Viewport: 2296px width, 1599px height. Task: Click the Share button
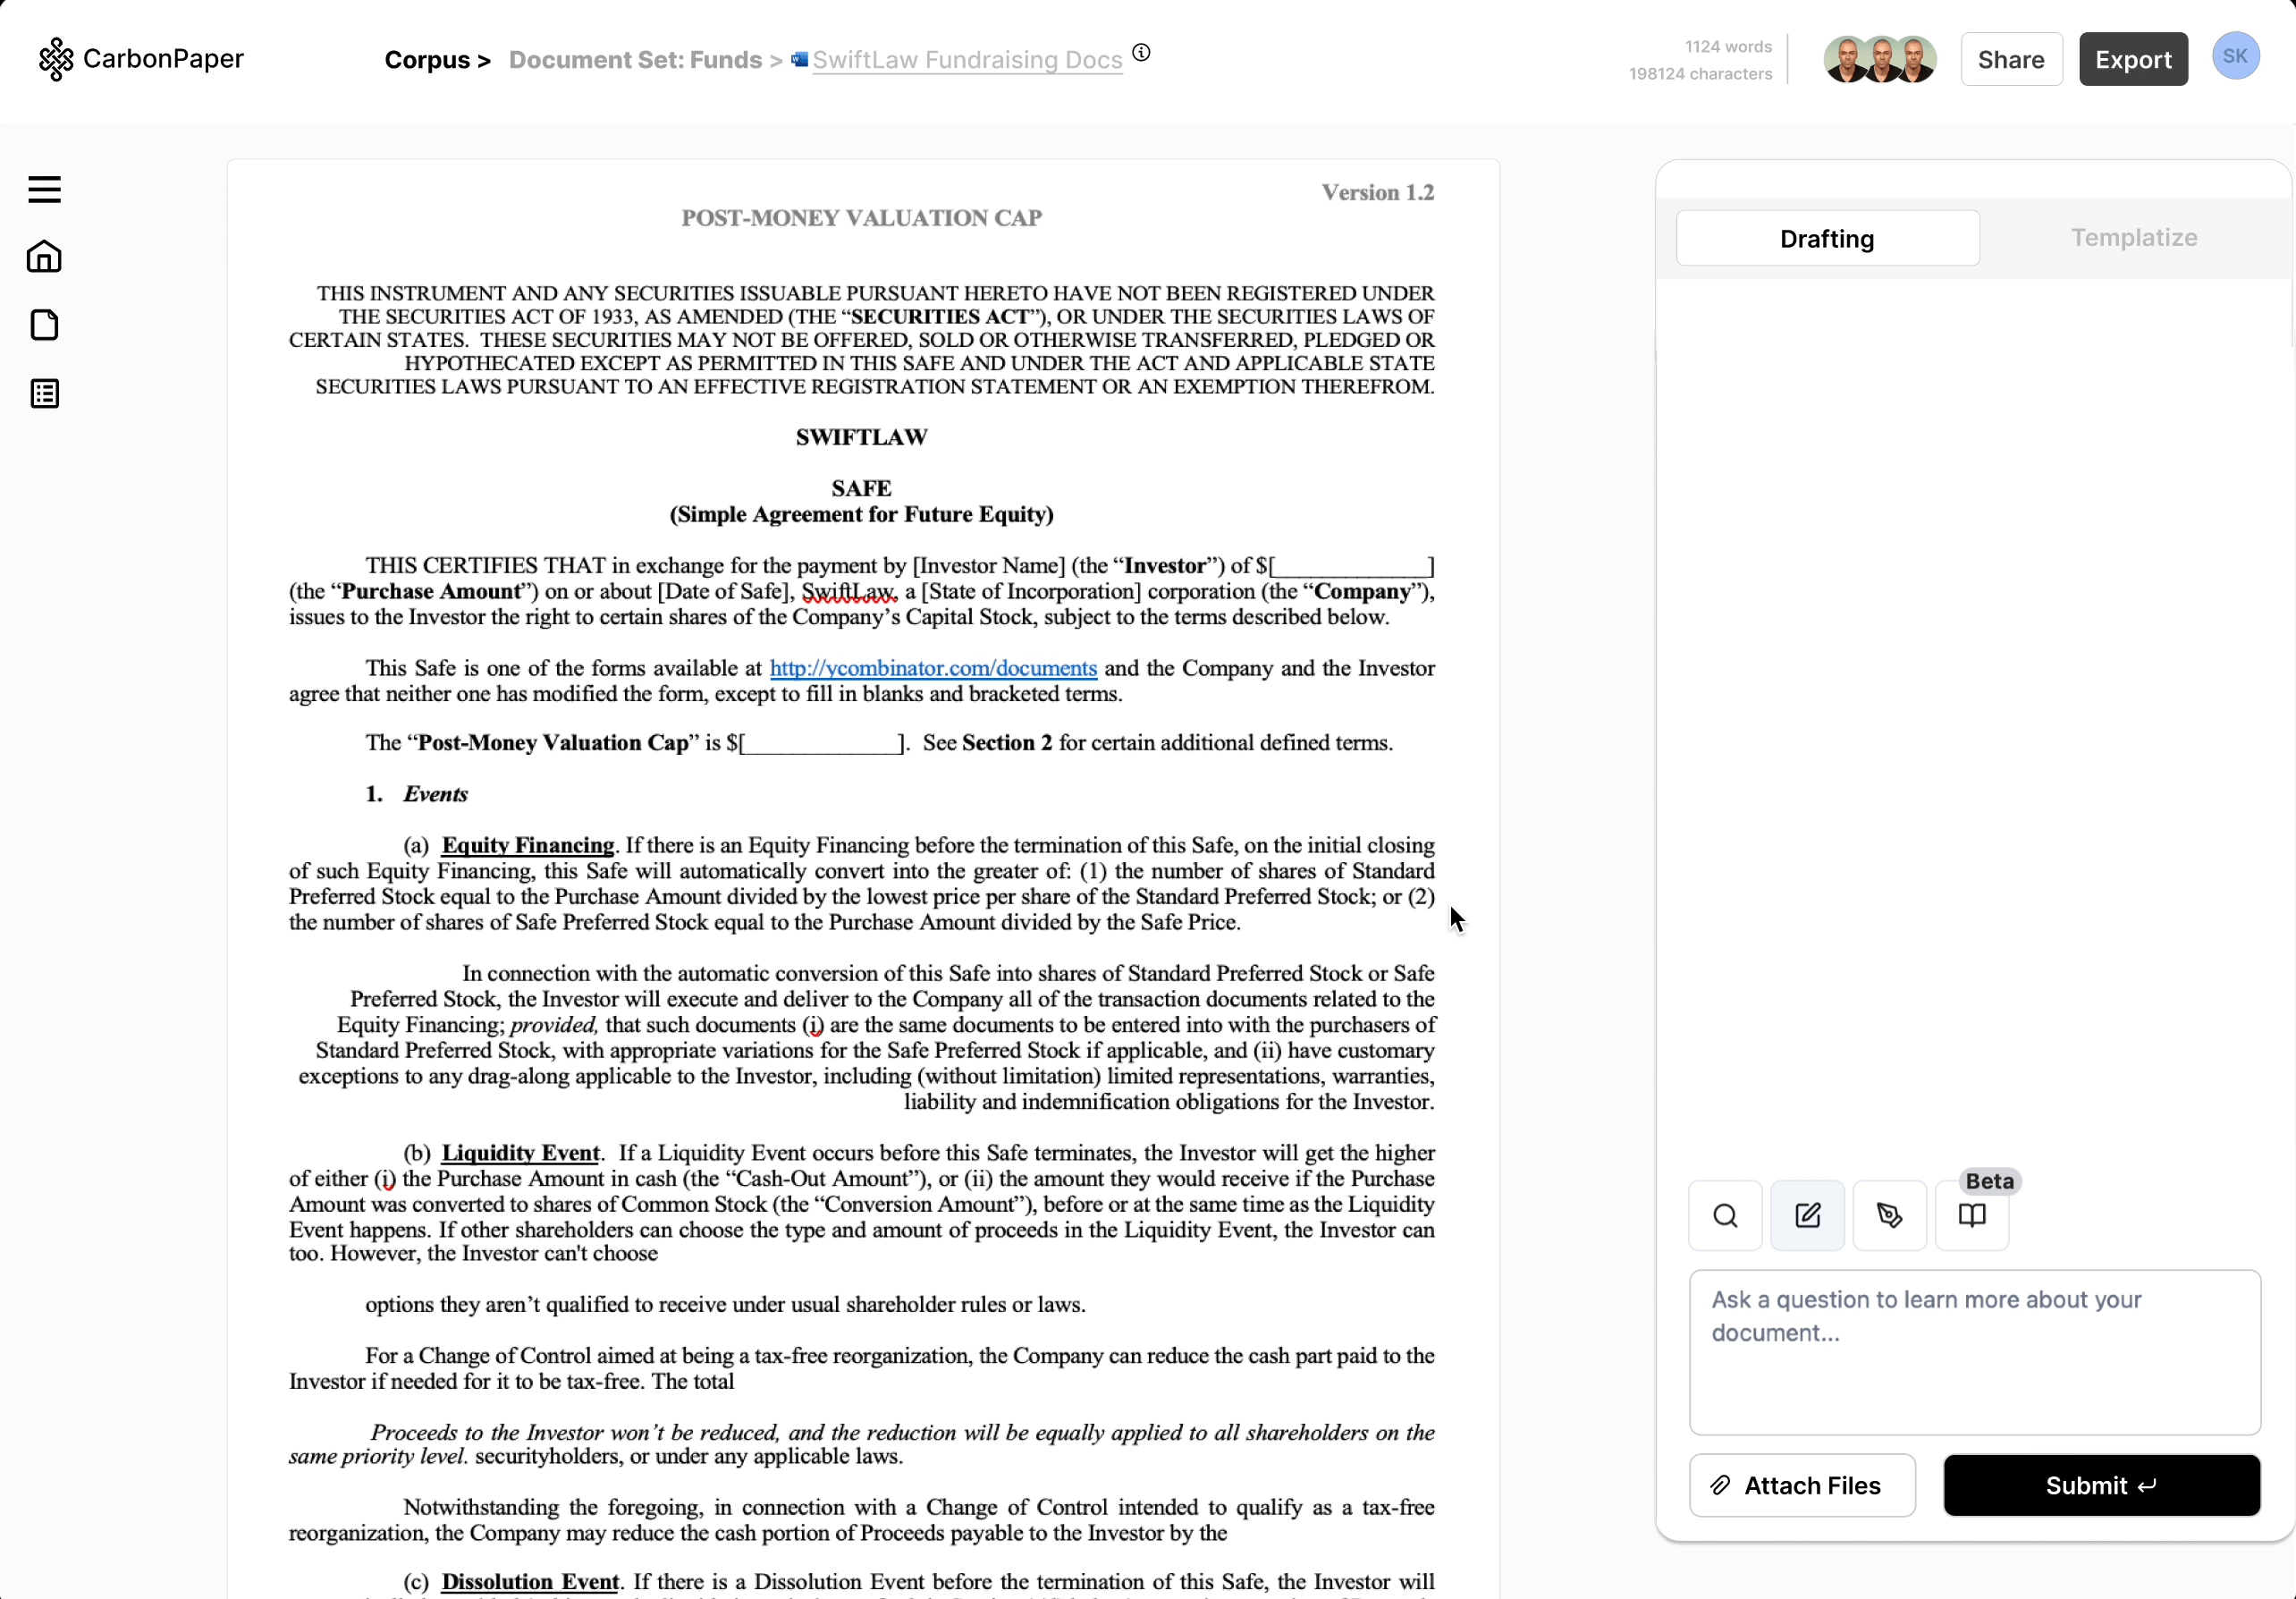coord(2011,59)
